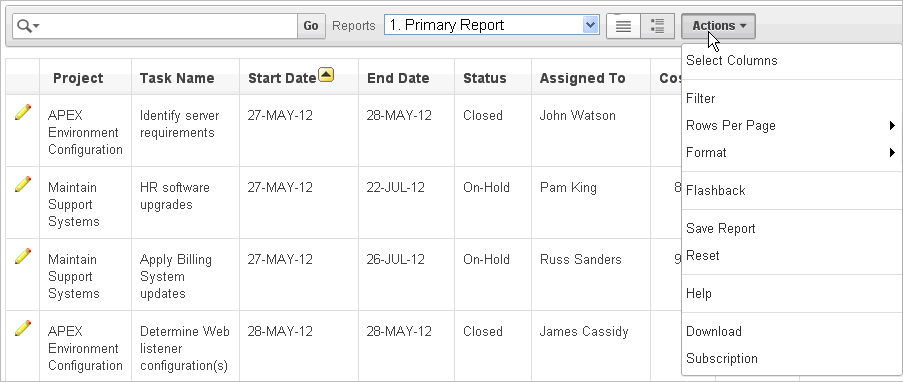The image size is (903, 382).
Task: Select Download from the Actions menu
Action: point(714,331)
